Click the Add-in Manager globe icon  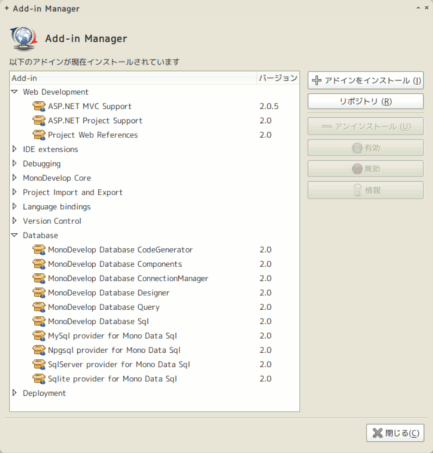pyautogui.click(x=23, y=38)
